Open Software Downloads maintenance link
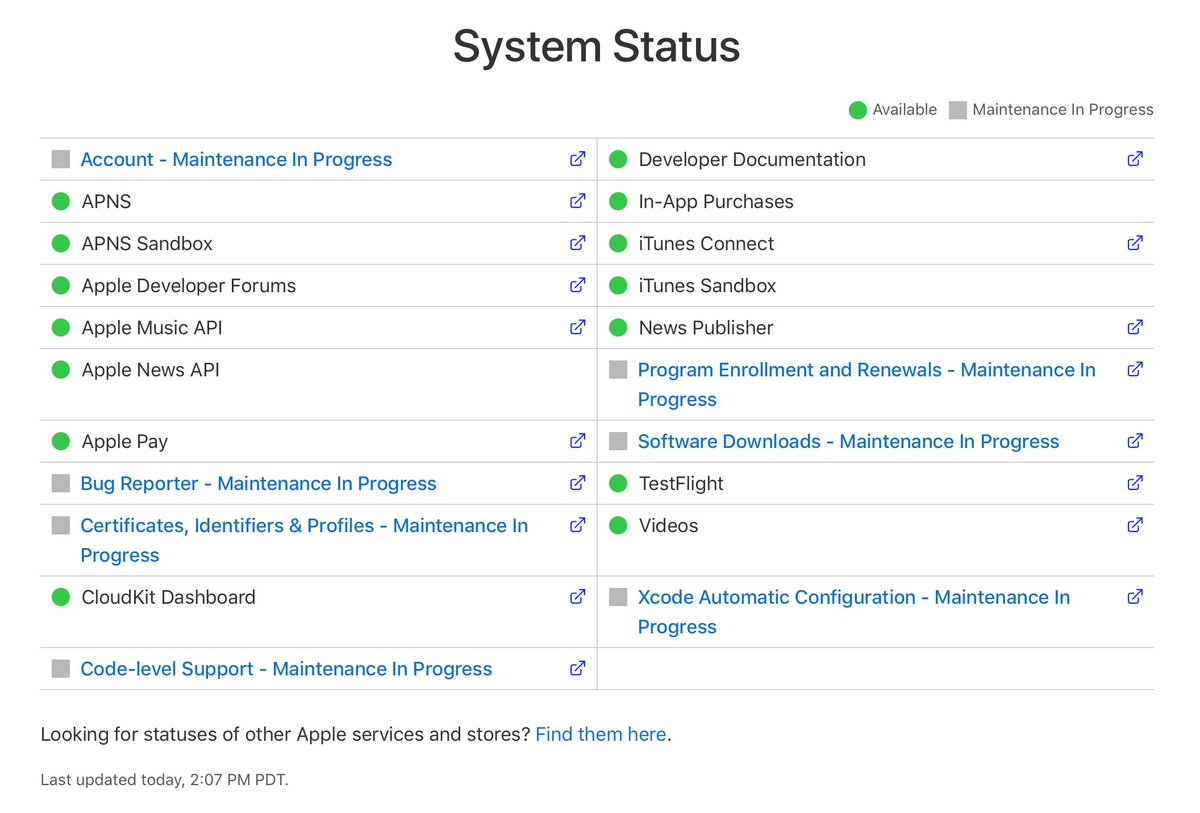Image resolution: width=1200 pixels, height=813 pixels. tap(848, 441)
